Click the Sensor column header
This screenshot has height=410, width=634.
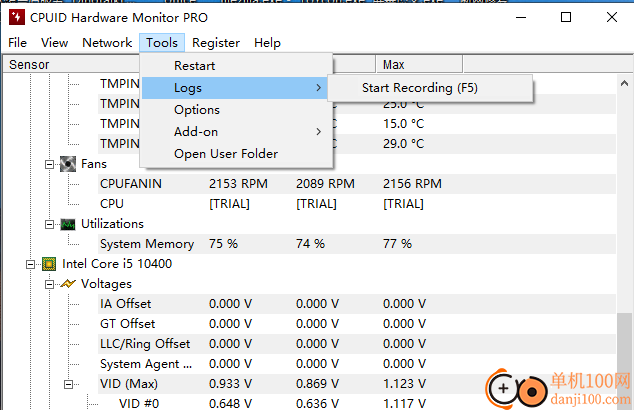71,65
